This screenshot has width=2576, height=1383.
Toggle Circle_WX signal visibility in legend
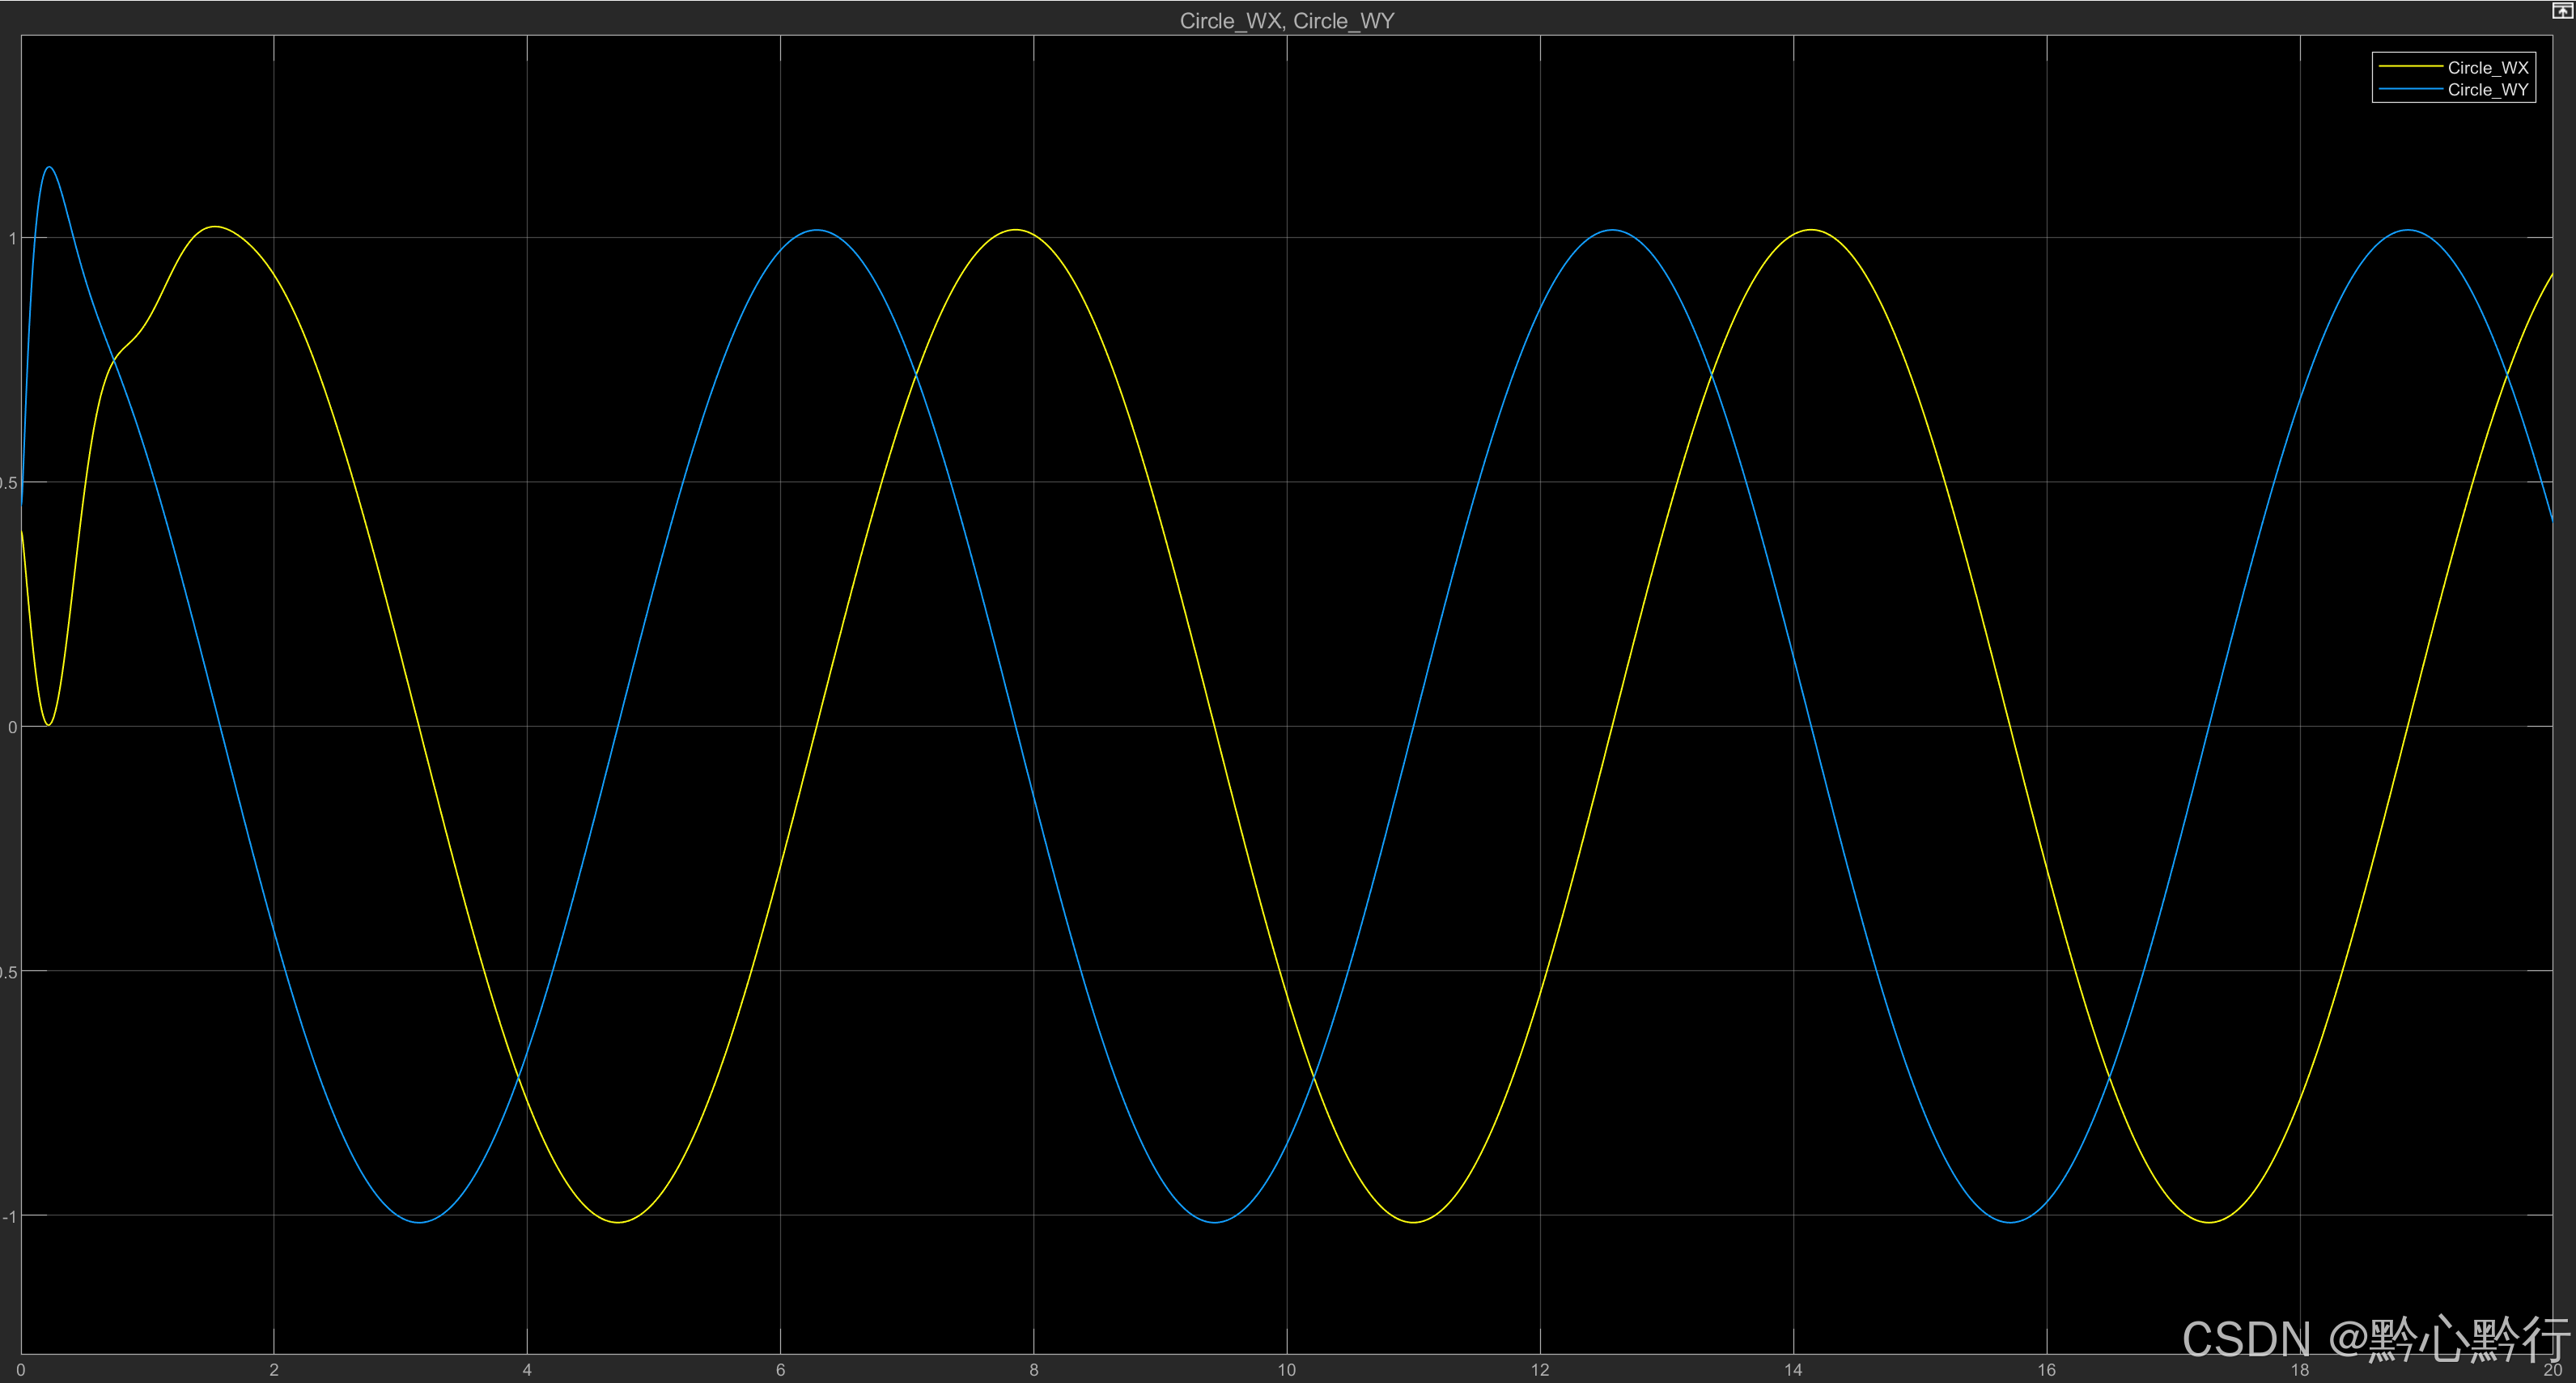(2487, 68)
